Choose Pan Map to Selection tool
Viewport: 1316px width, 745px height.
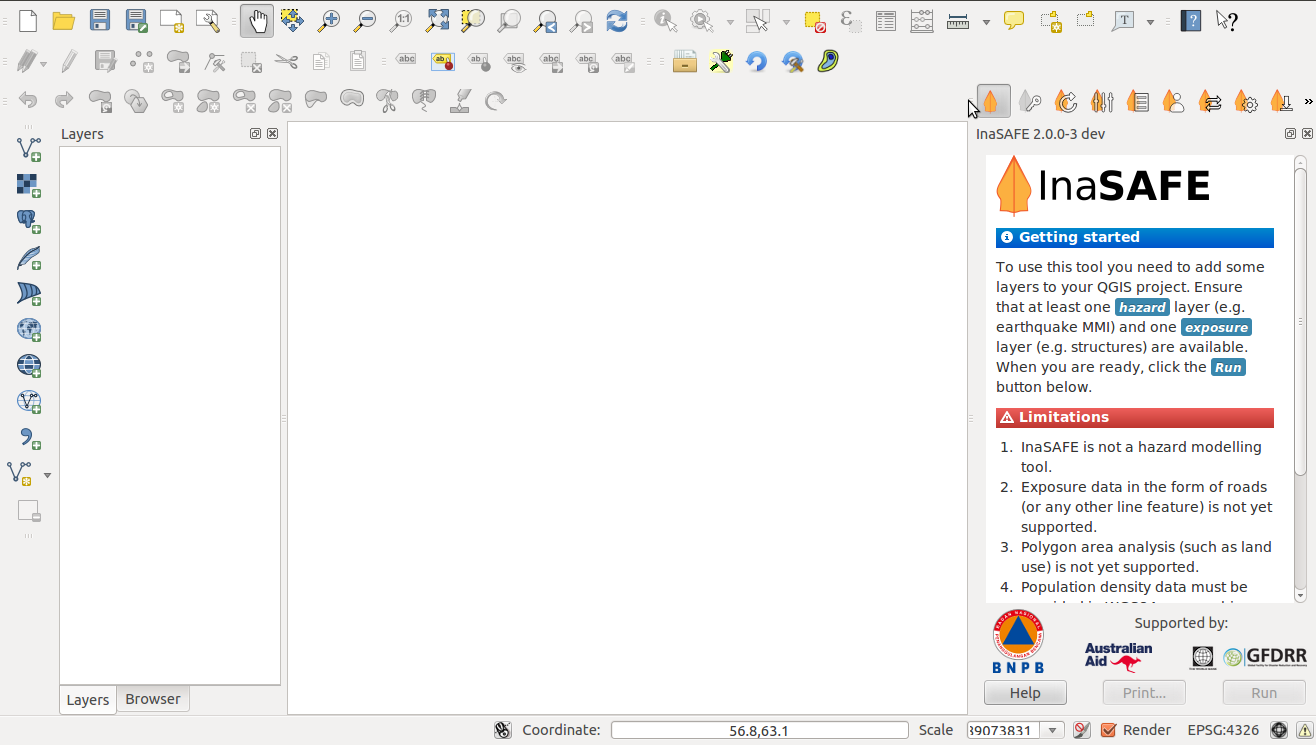tap(292, 20)
